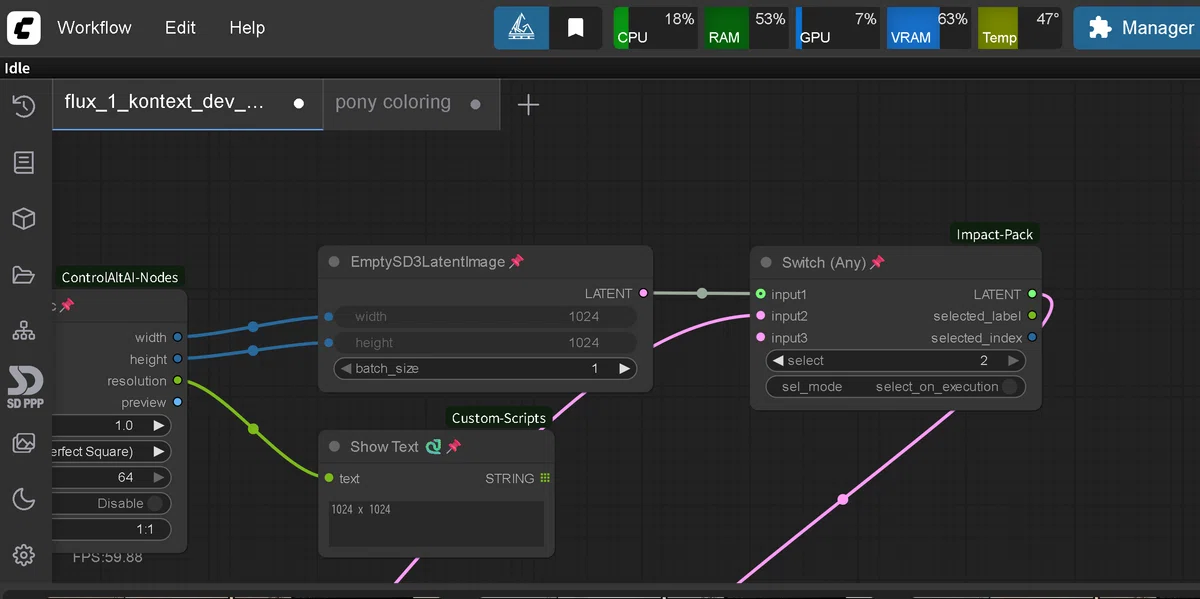Click selected_index output dot

[1032, 338]
